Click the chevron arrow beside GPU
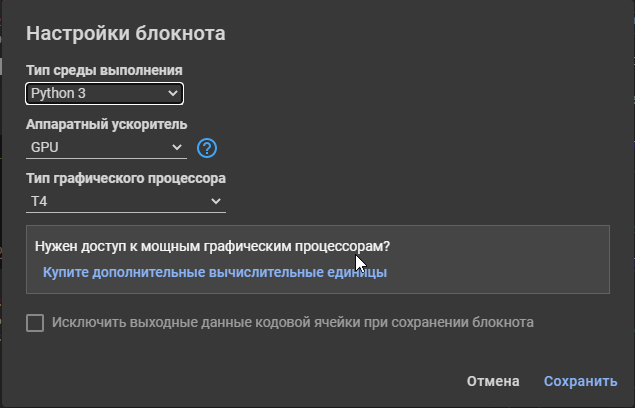Viewport: 635px width, 408px height. point(178,147)
